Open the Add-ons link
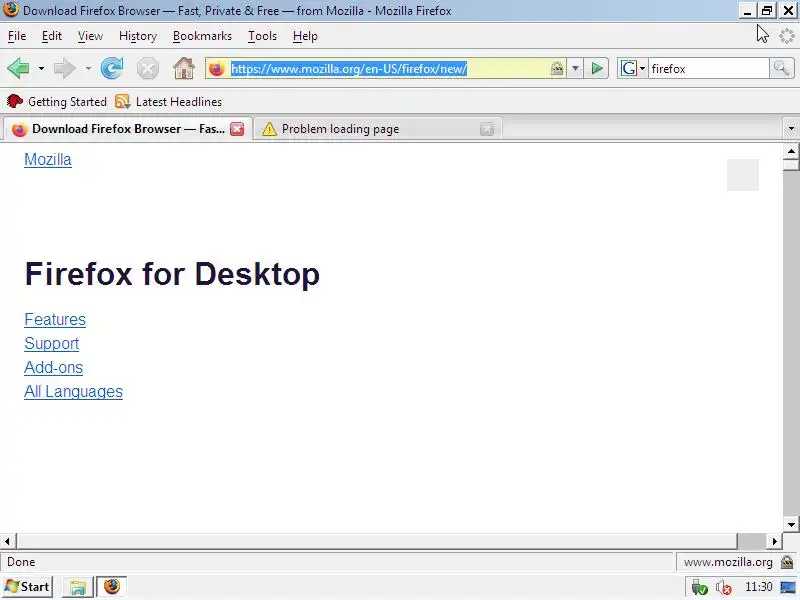Viewport: 800px width, 600px height. point(54,367)
